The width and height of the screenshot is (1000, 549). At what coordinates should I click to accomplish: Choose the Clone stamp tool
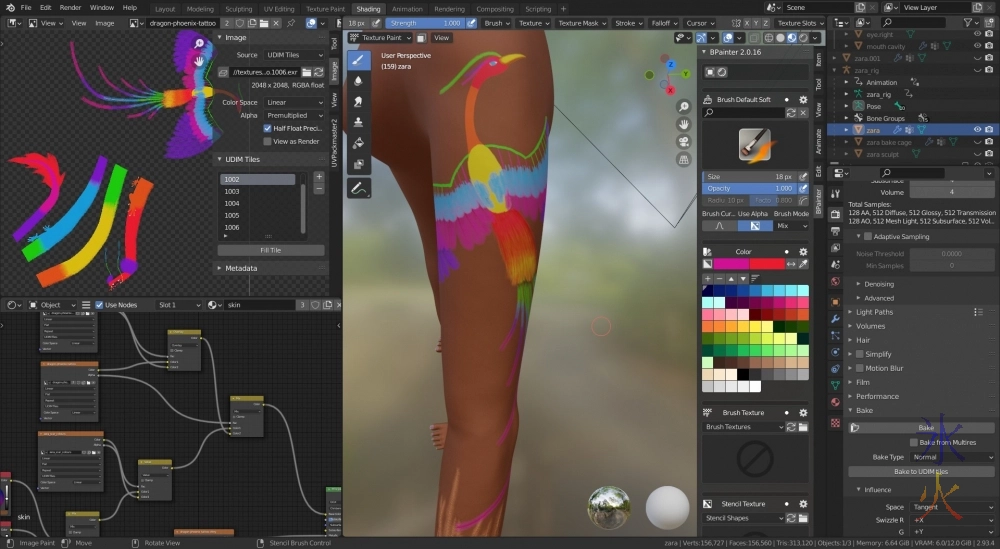pos(358,122)
